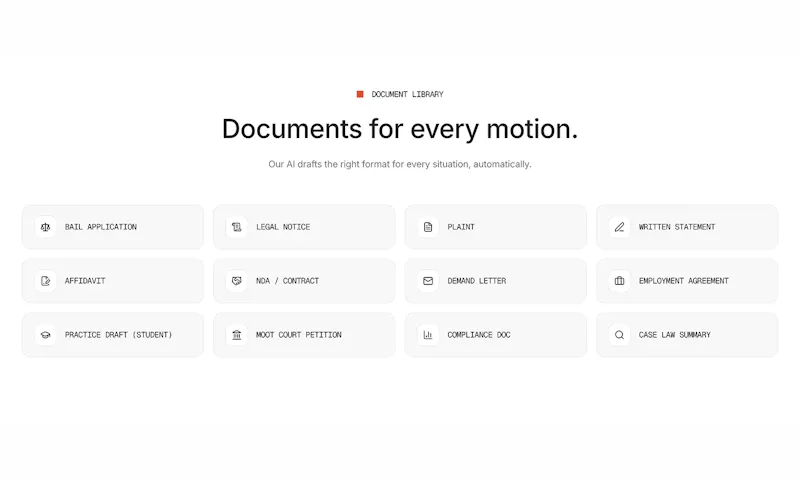Screen dimensions: 800x479
Task: Click the 'Our AI drafts the right format' subtitle
Action: [x=400, y=164]
